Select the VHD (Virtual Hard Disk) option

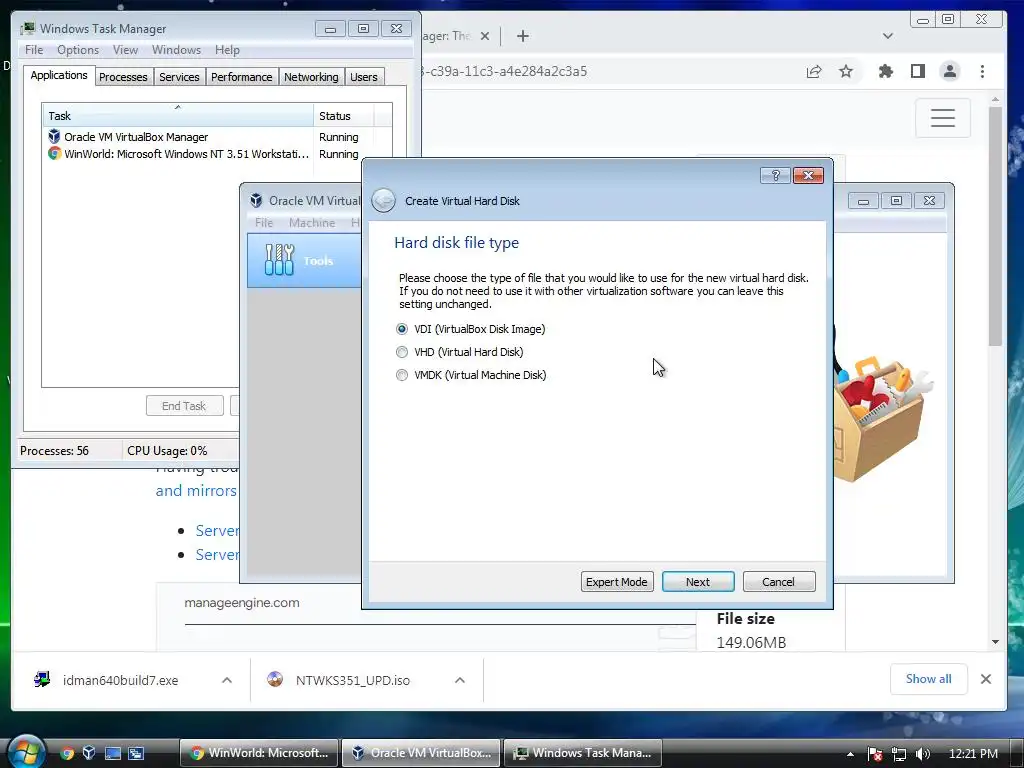460,352
